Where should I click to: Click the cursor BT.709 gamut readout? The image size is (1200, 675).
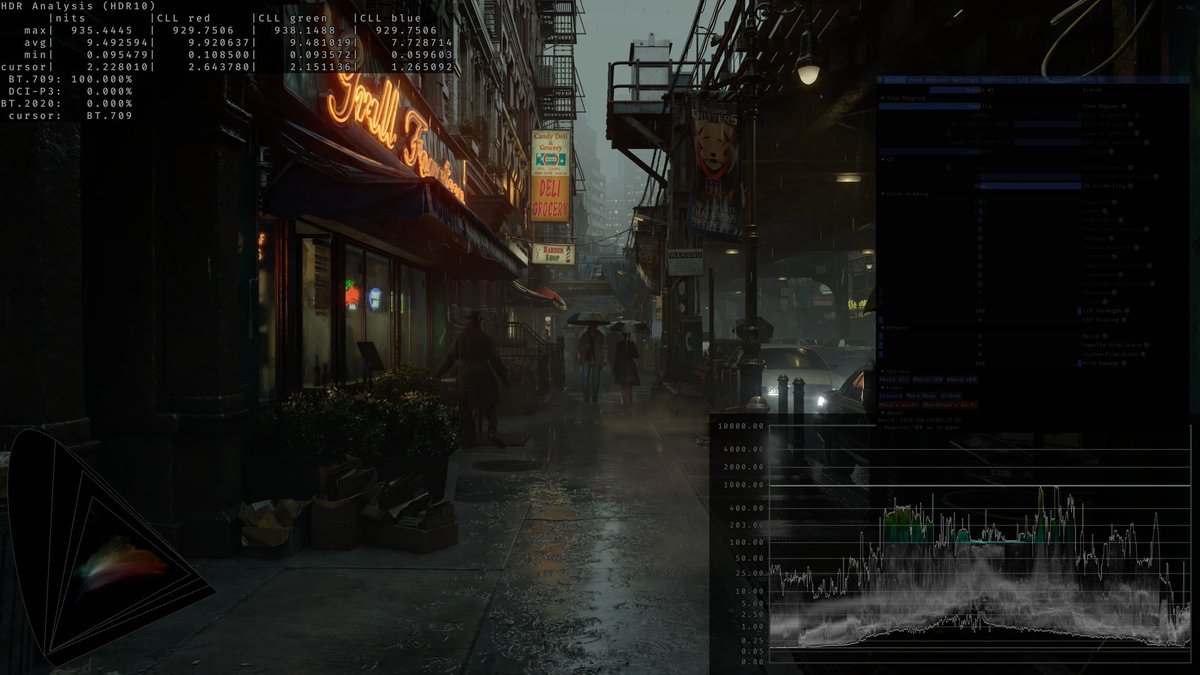coord(69,115)
